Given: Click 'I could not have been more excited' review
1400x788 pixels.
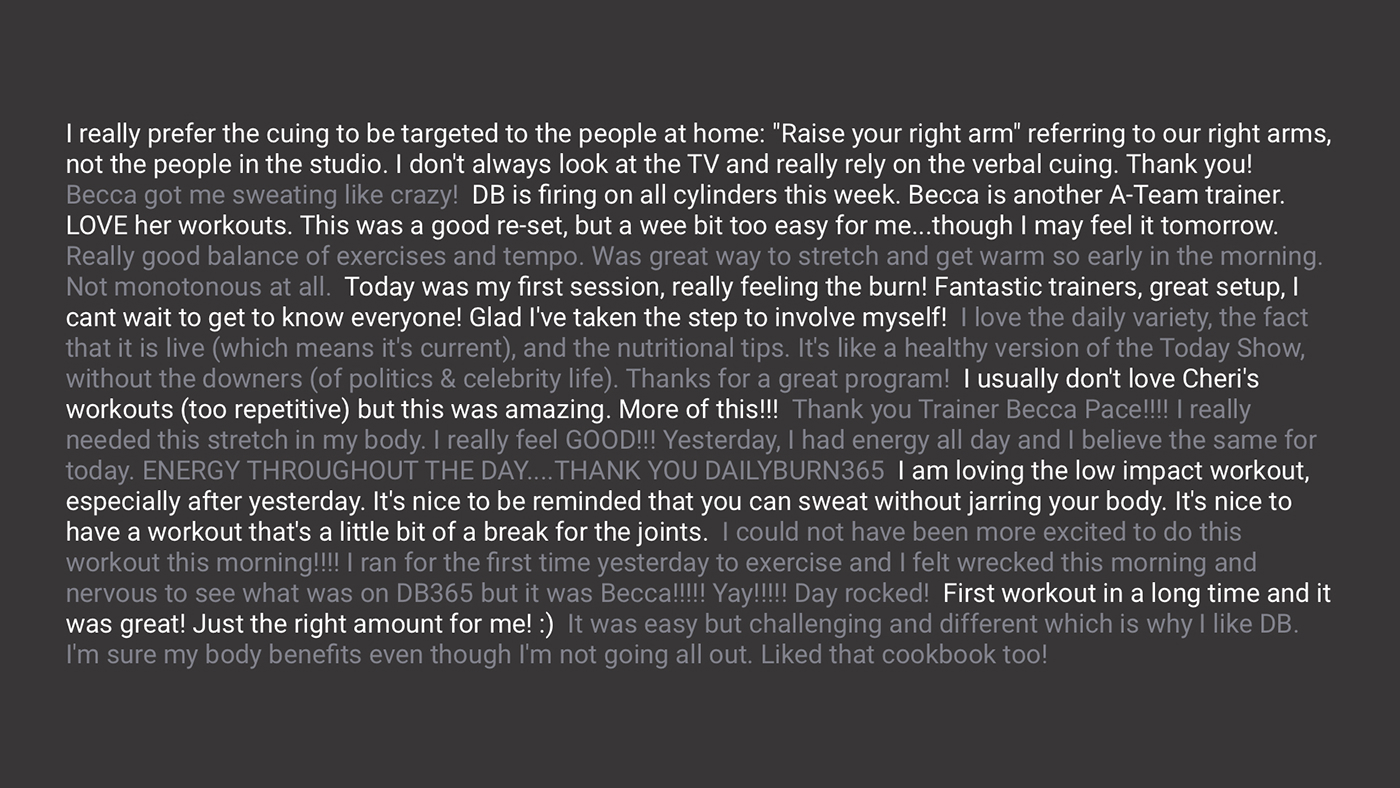Looking at the screenshot, I should (x=661, y=563).
